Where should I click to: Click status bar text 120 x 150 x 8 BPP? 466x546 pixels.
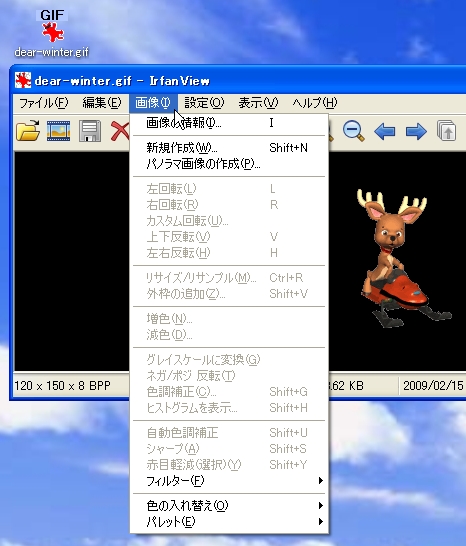point(62,386)
